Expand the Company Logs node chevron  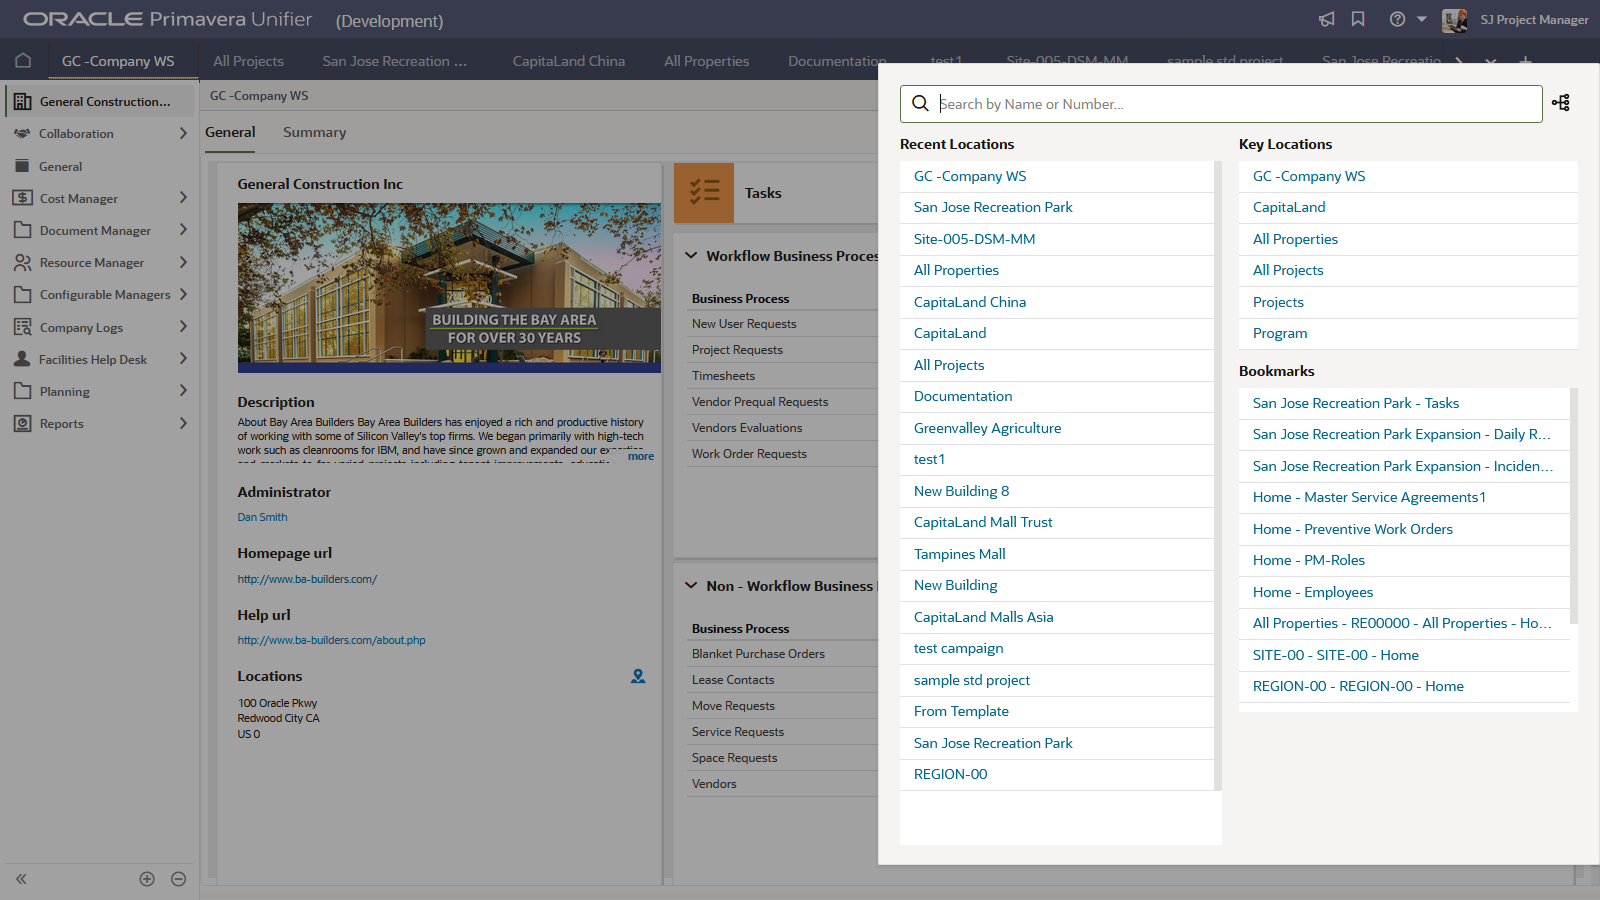(x=183, y=327)
